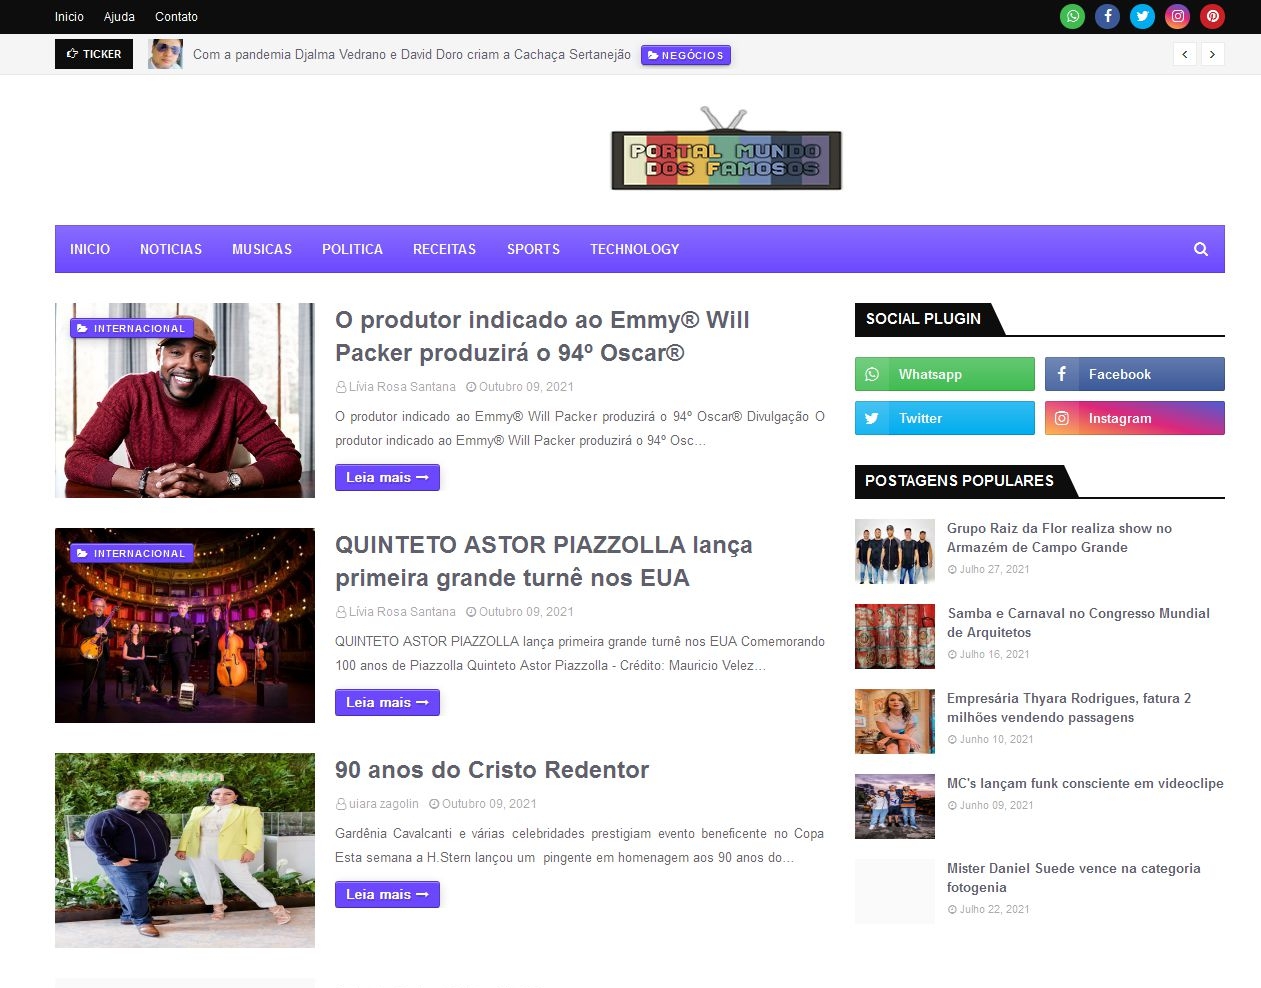Click the Contato link in top bar

[x=176, y=17]
